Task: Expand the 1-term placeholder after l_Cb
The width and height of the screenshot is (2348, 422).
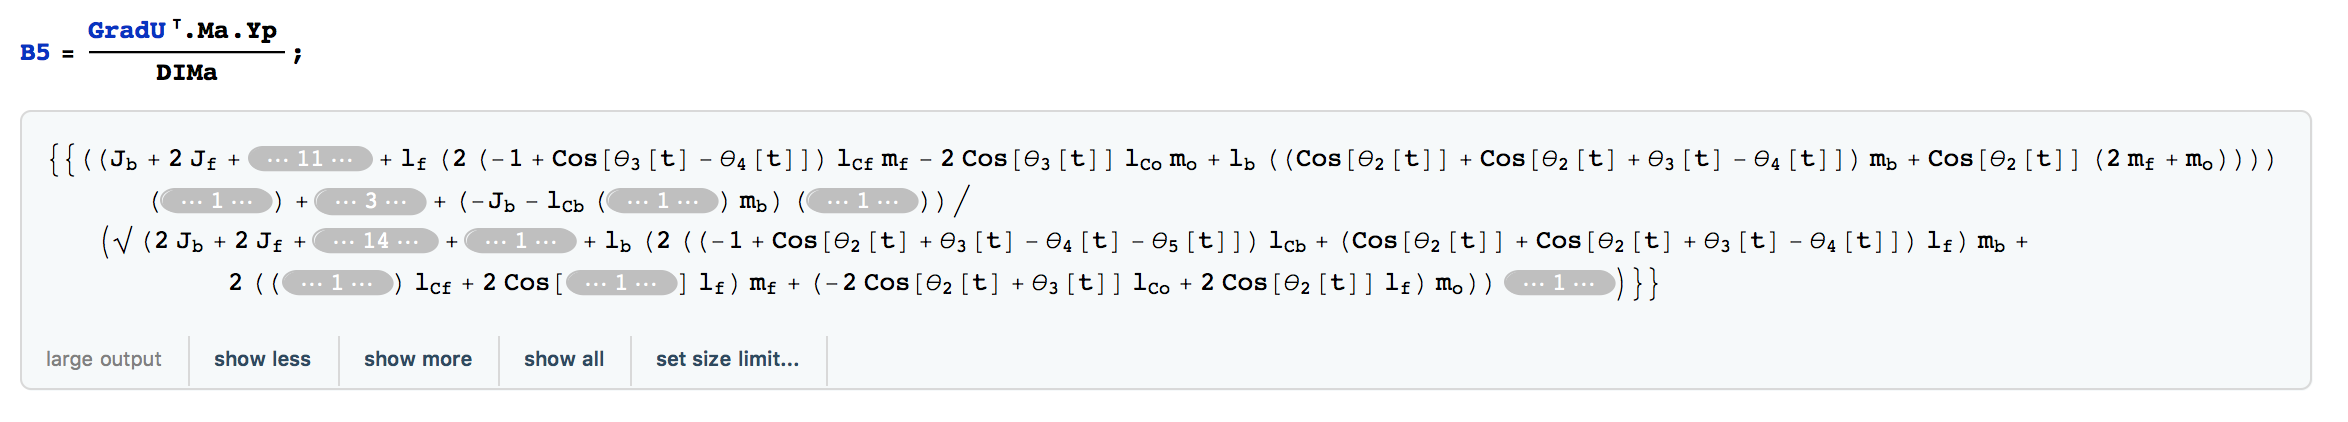Action: 663,201
